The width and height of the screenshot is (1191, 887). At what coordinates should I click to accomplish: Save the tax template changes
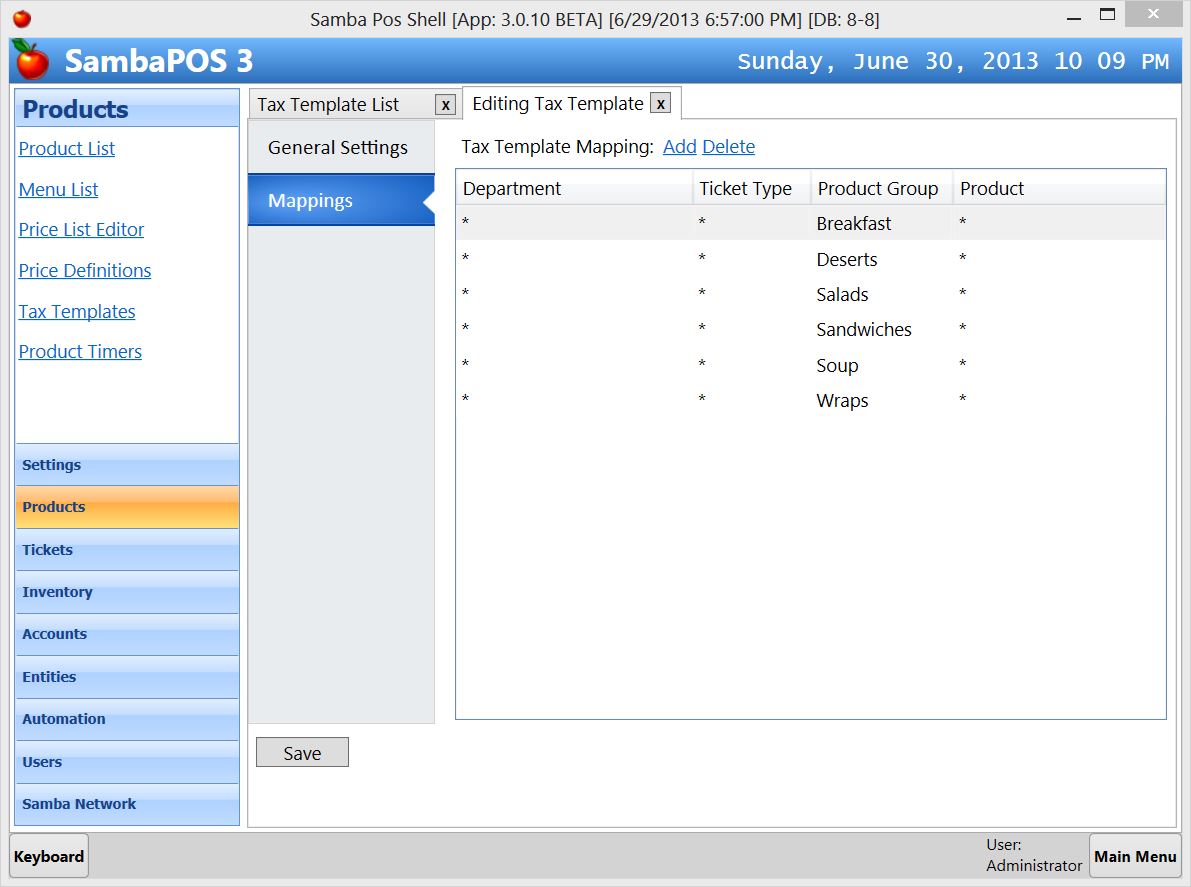click(x=301, y=751)
